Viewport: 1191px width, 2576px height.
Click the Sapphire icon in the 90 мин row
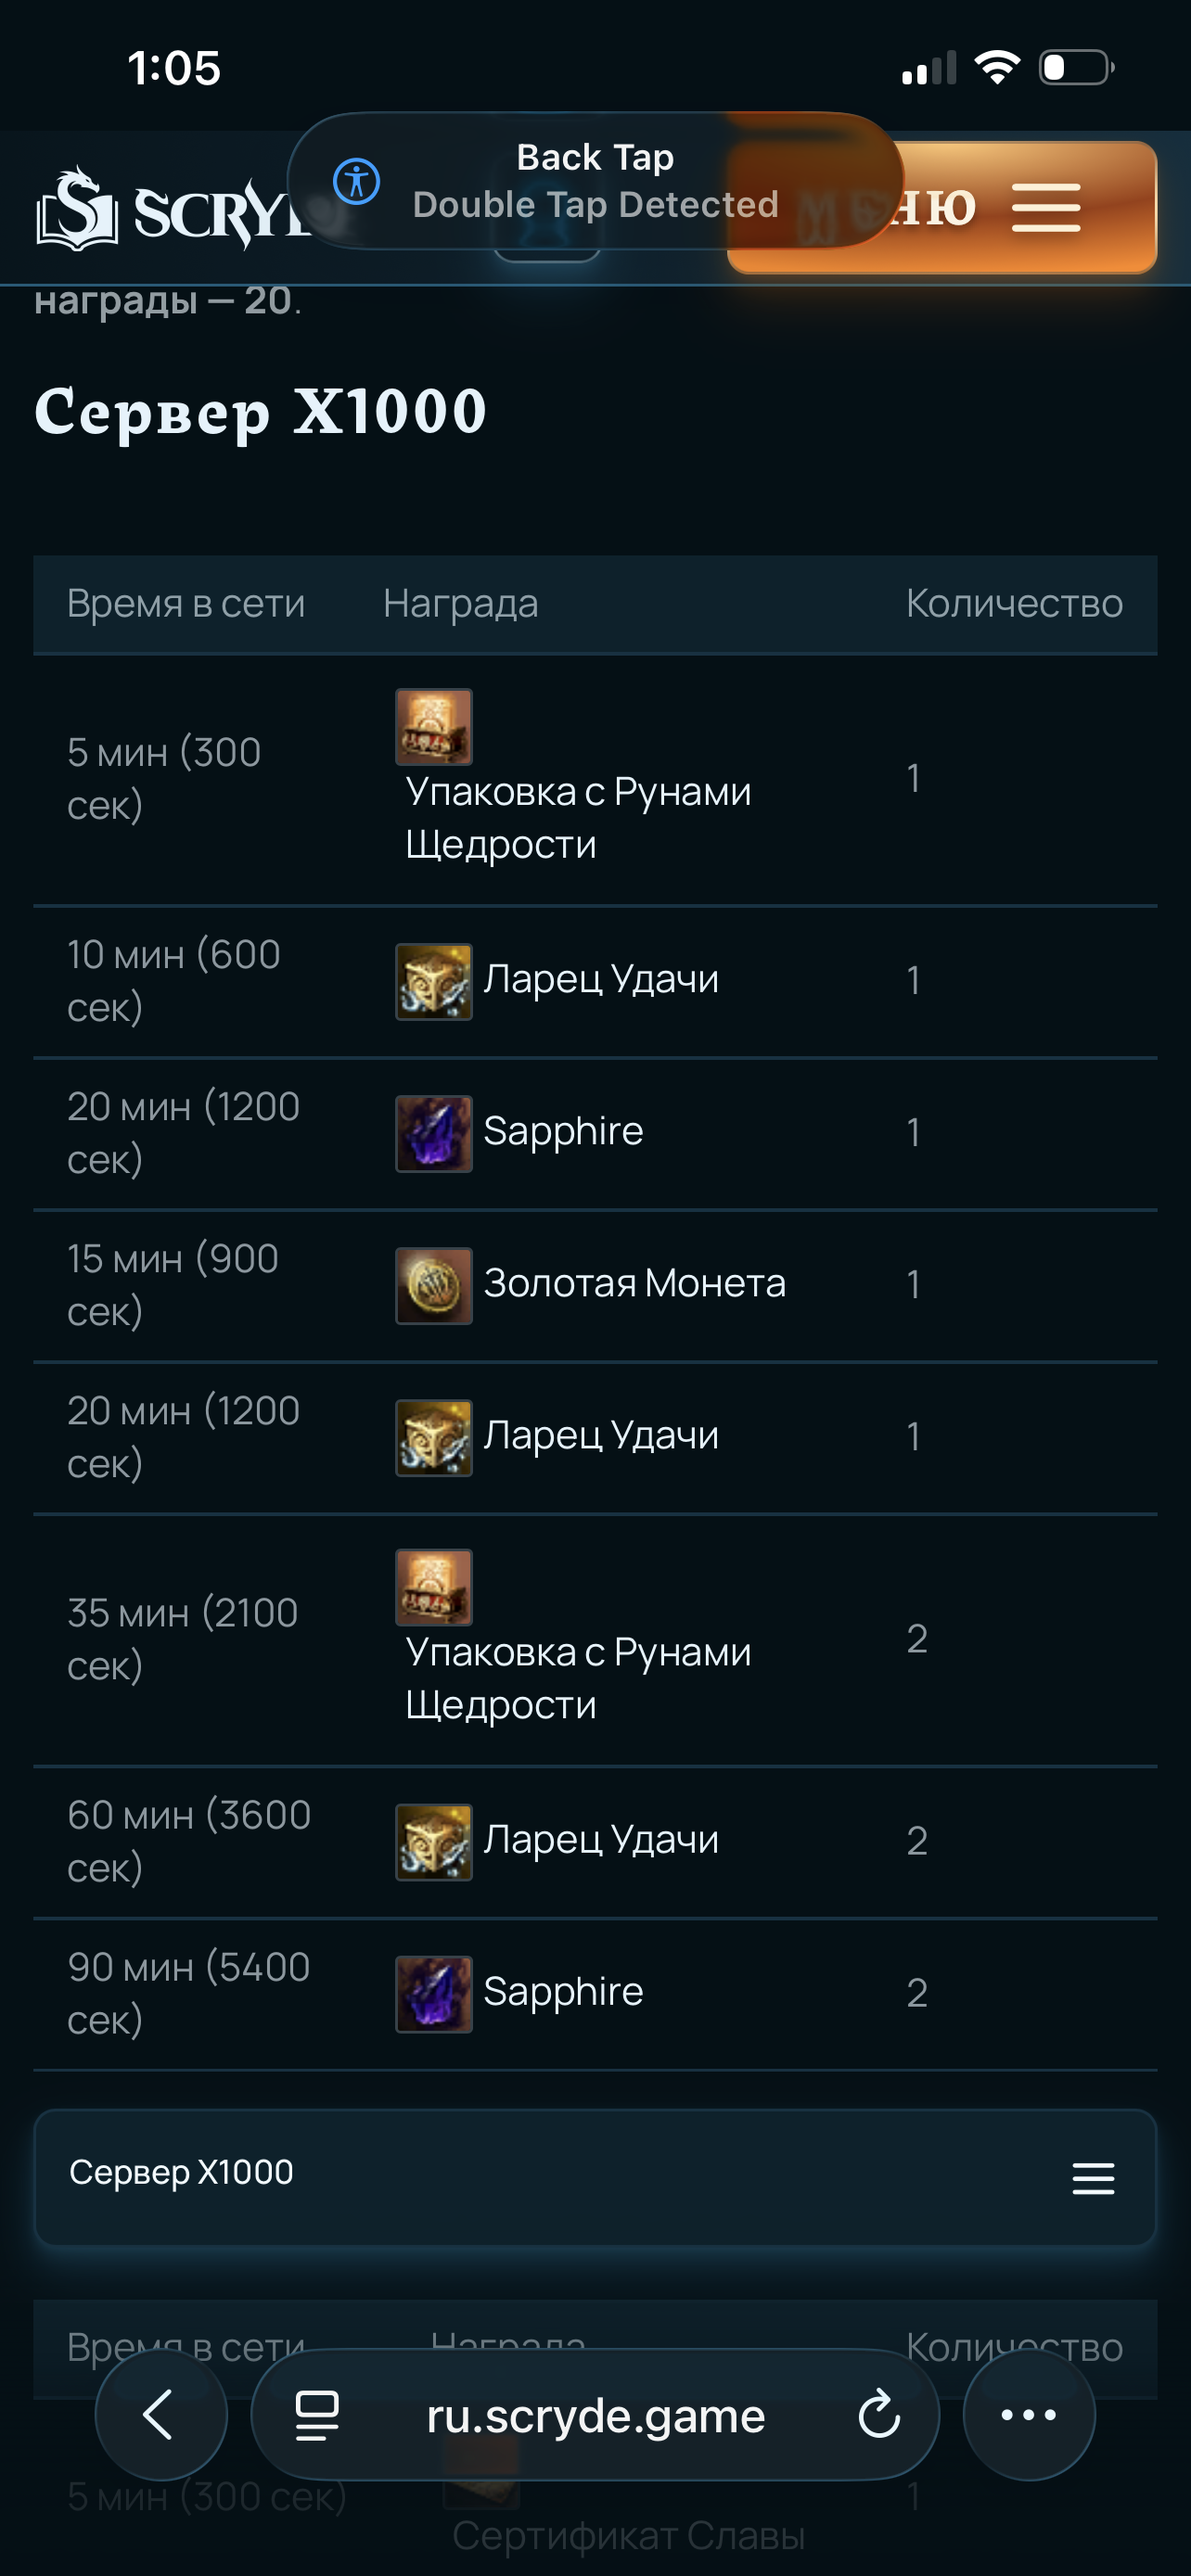coord(434,1994)
